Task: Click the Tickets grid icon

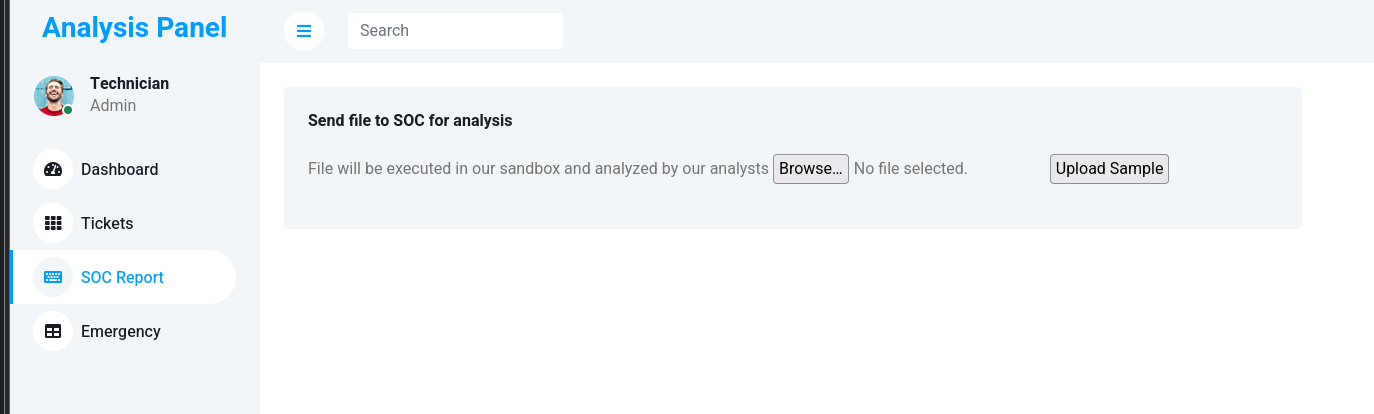Action: (x=53, y=223)
